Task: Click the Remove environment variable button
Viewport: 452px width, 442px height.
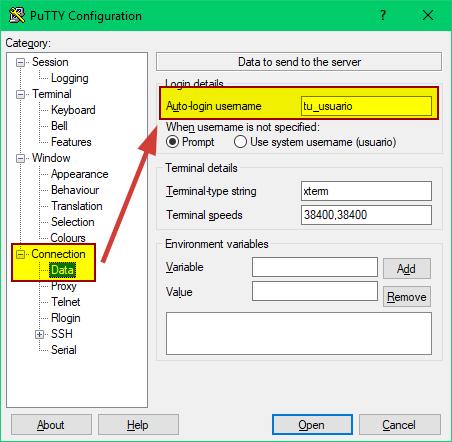Action: 407,297
